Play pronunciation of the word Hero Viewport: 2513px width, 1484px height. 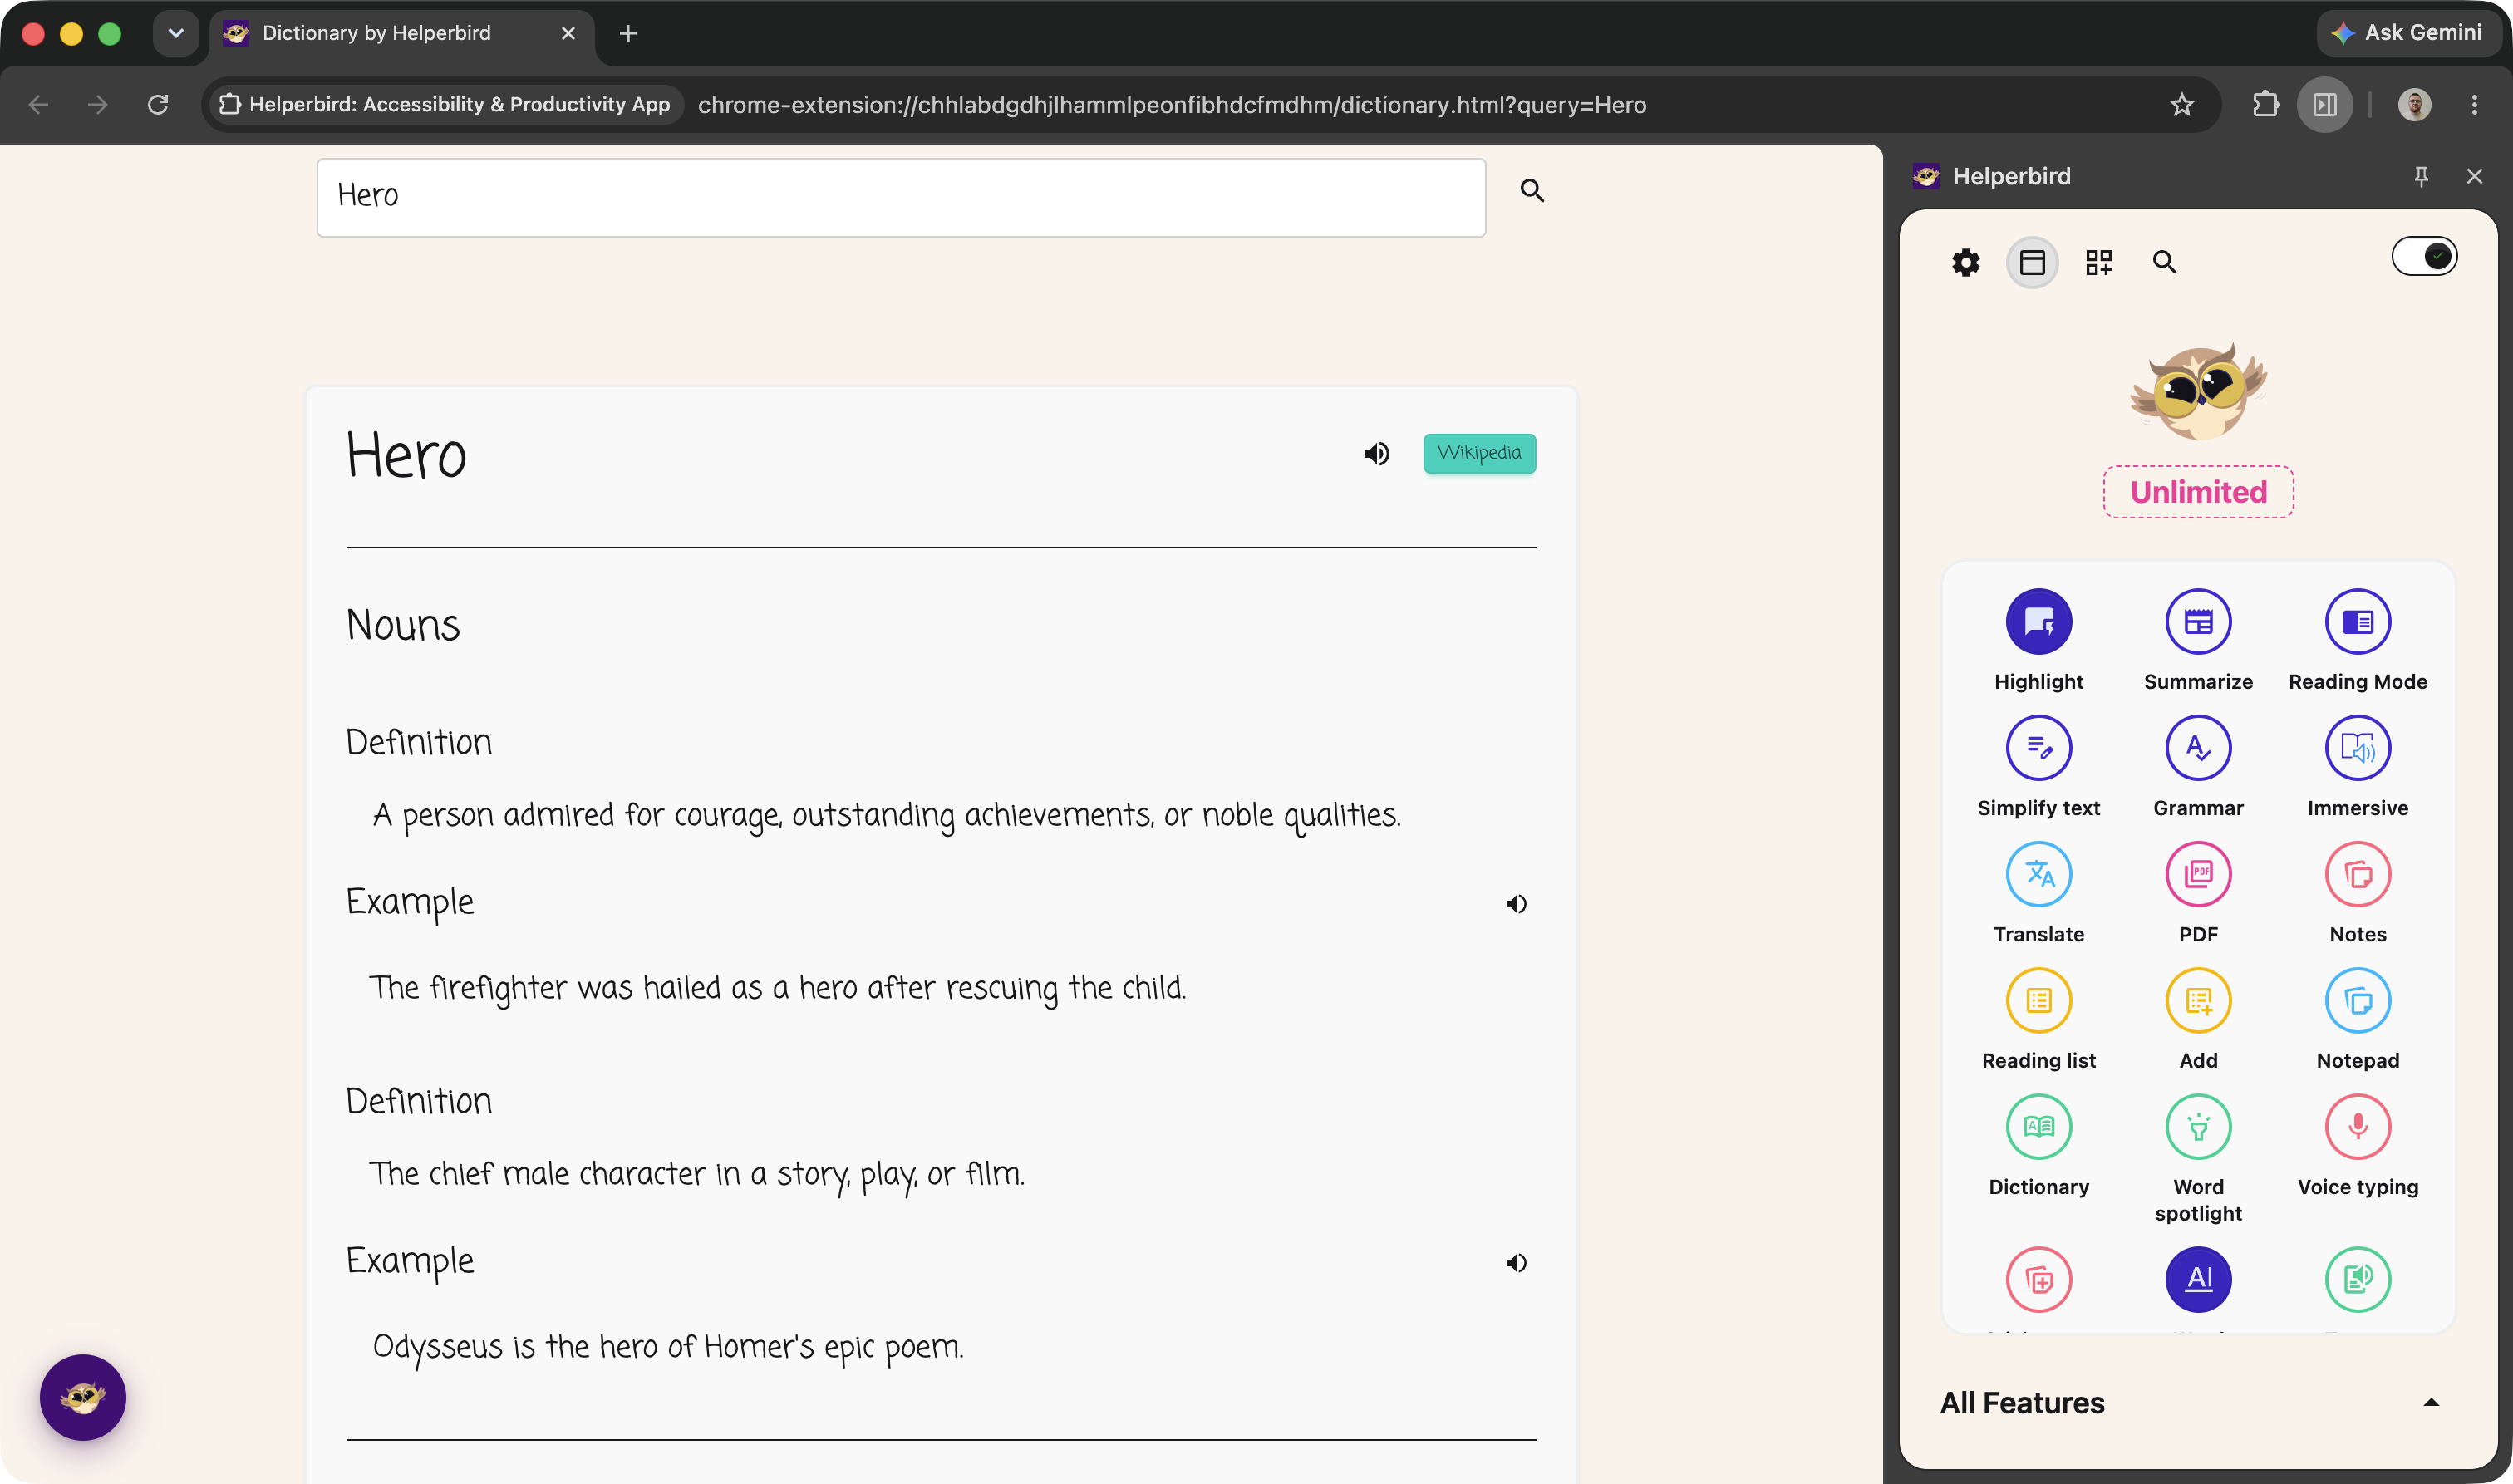[1376, 454]
